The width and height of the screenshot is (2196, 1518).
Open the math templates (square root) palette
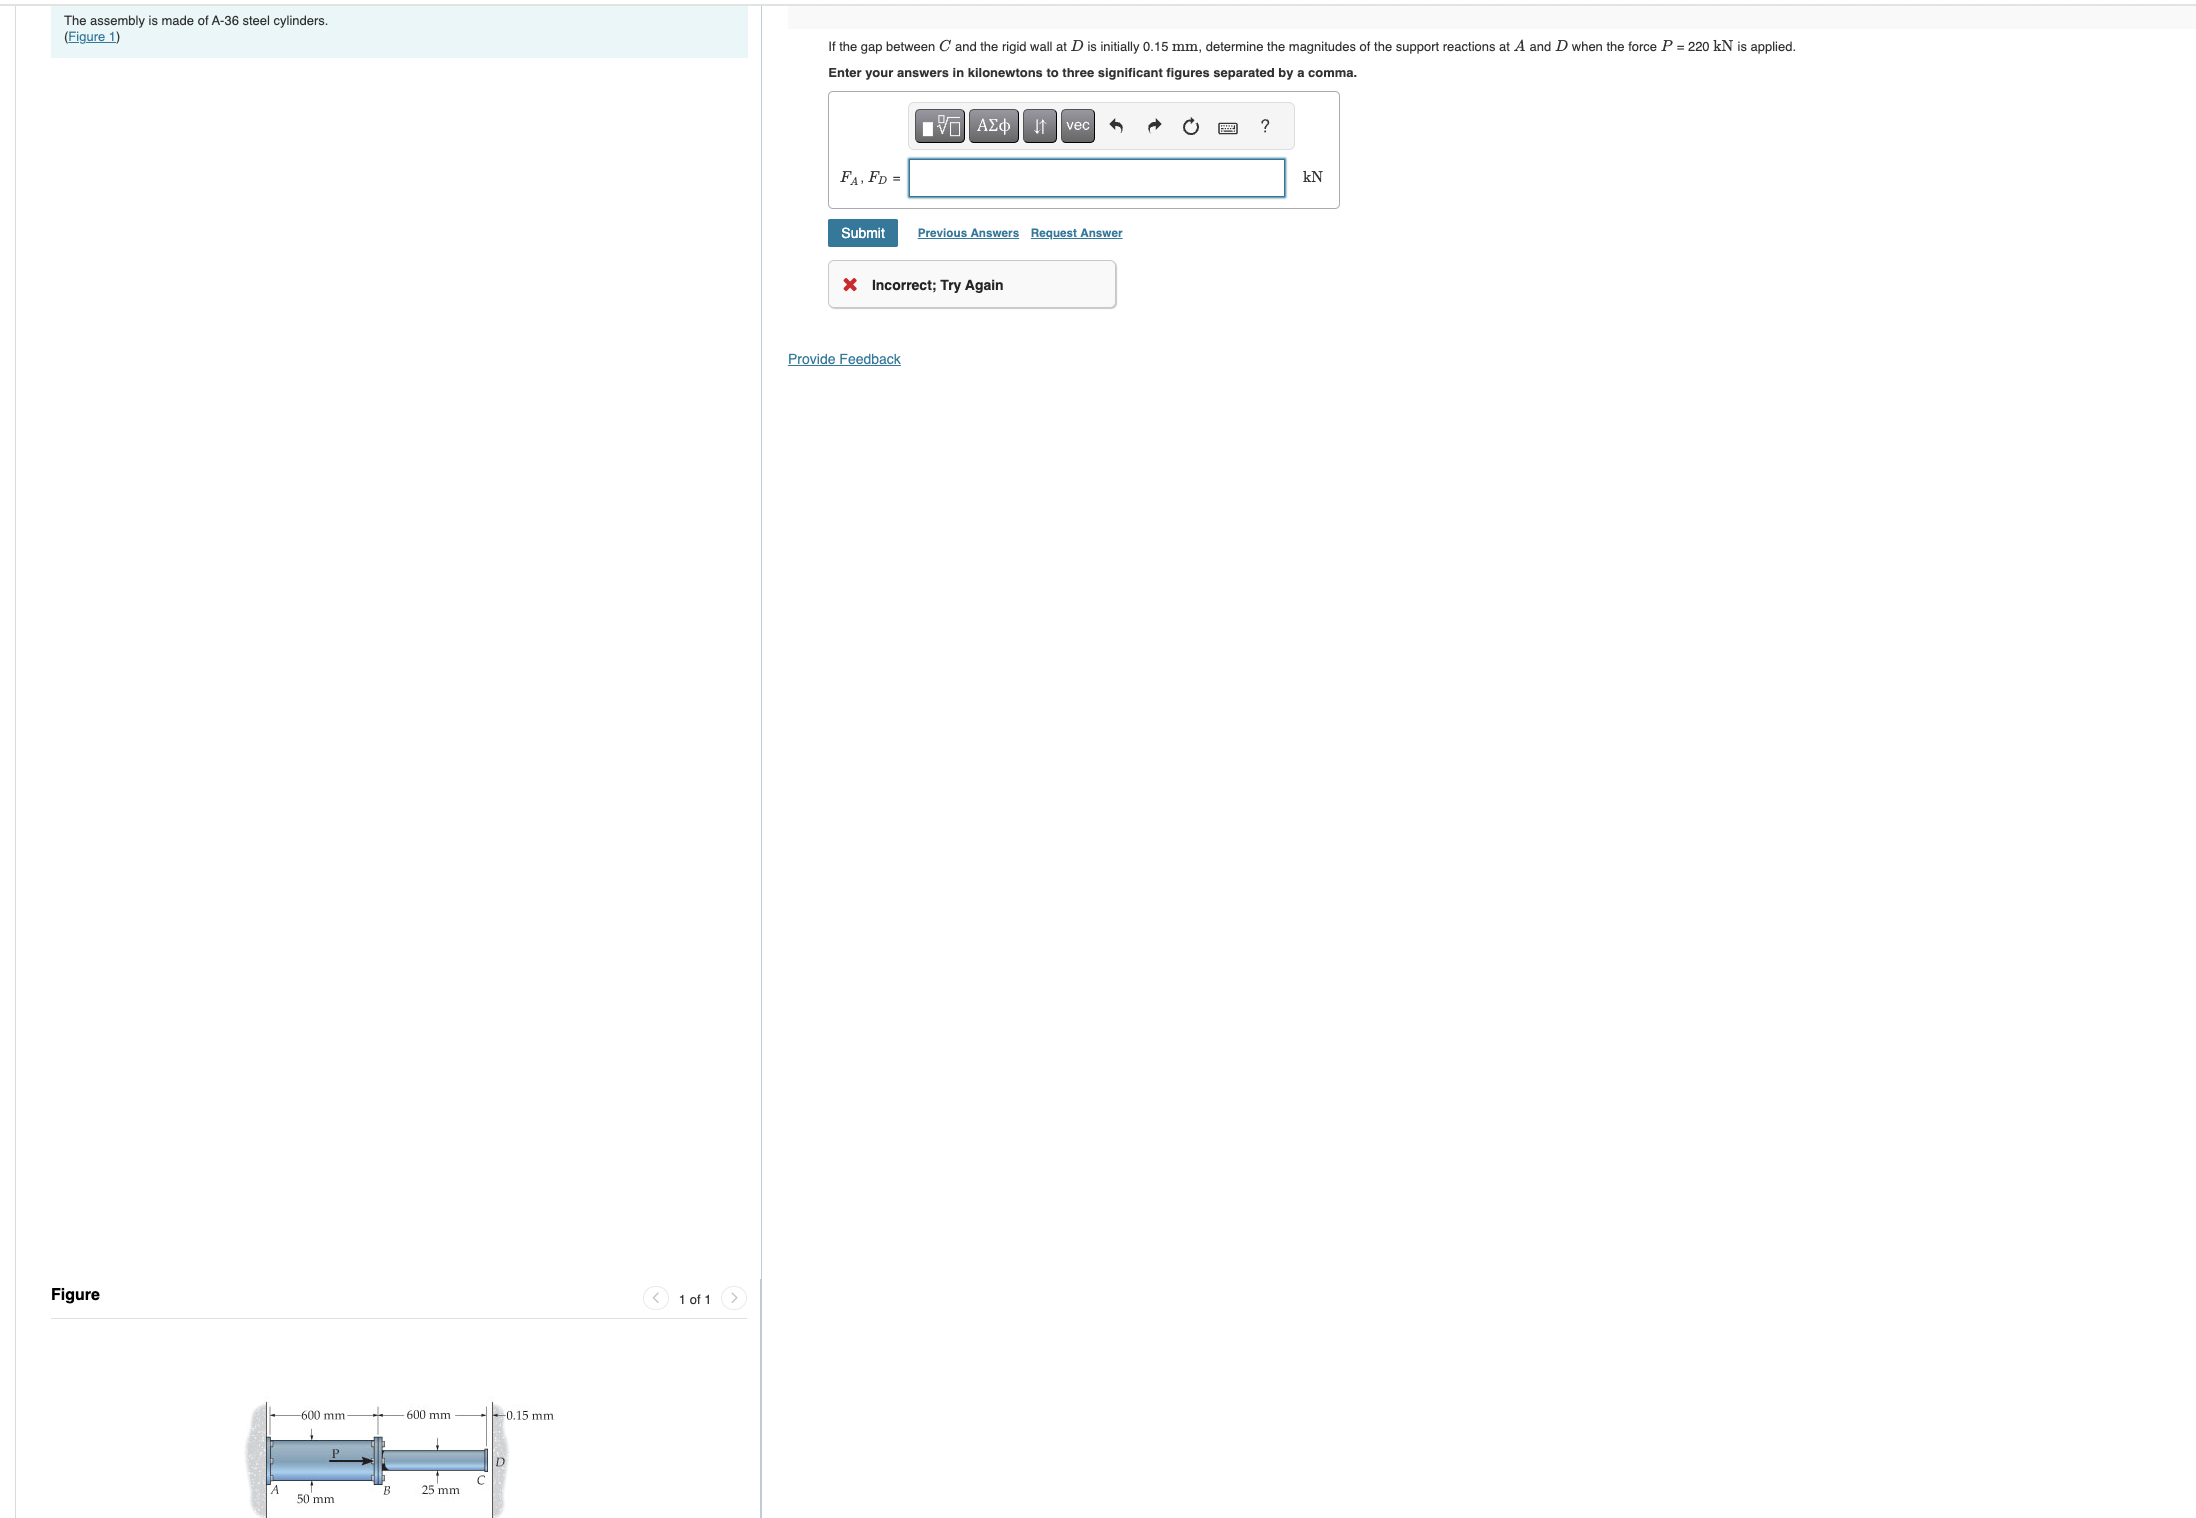pos(939,126)
